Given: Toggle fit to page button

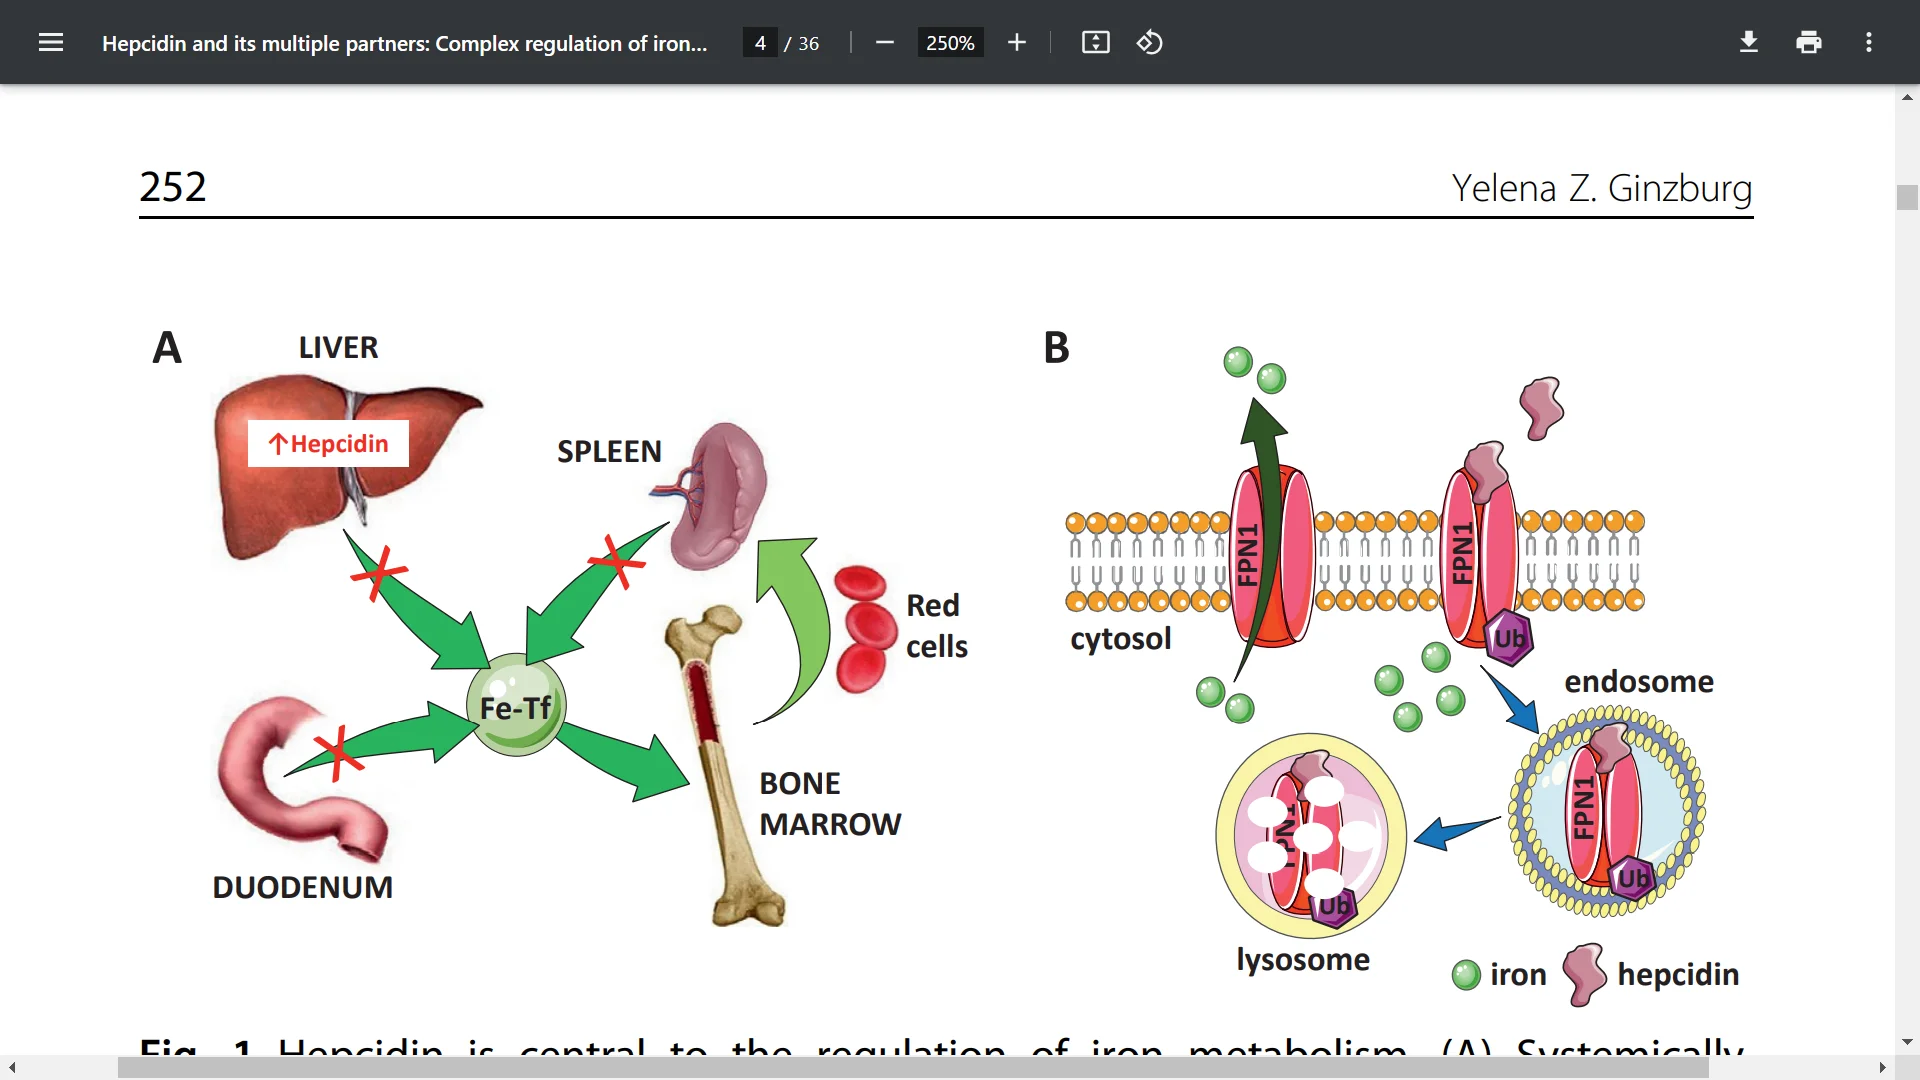Looking at the screenshot, I should [1096, 42].
